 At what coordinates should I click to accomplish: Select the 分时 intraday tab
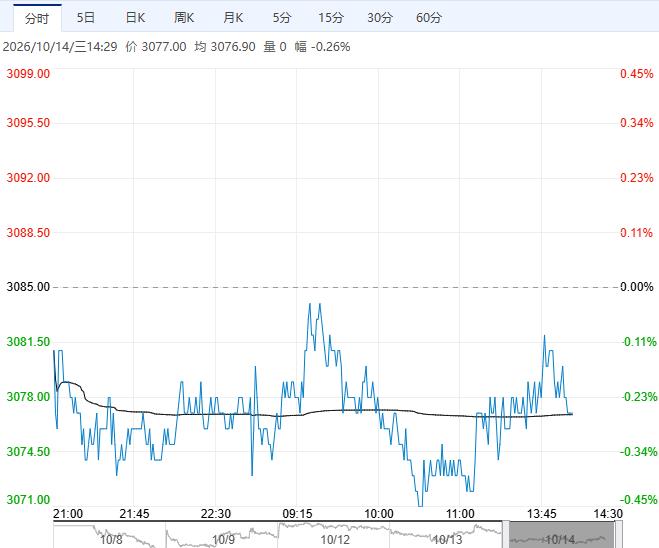[37, 18]
